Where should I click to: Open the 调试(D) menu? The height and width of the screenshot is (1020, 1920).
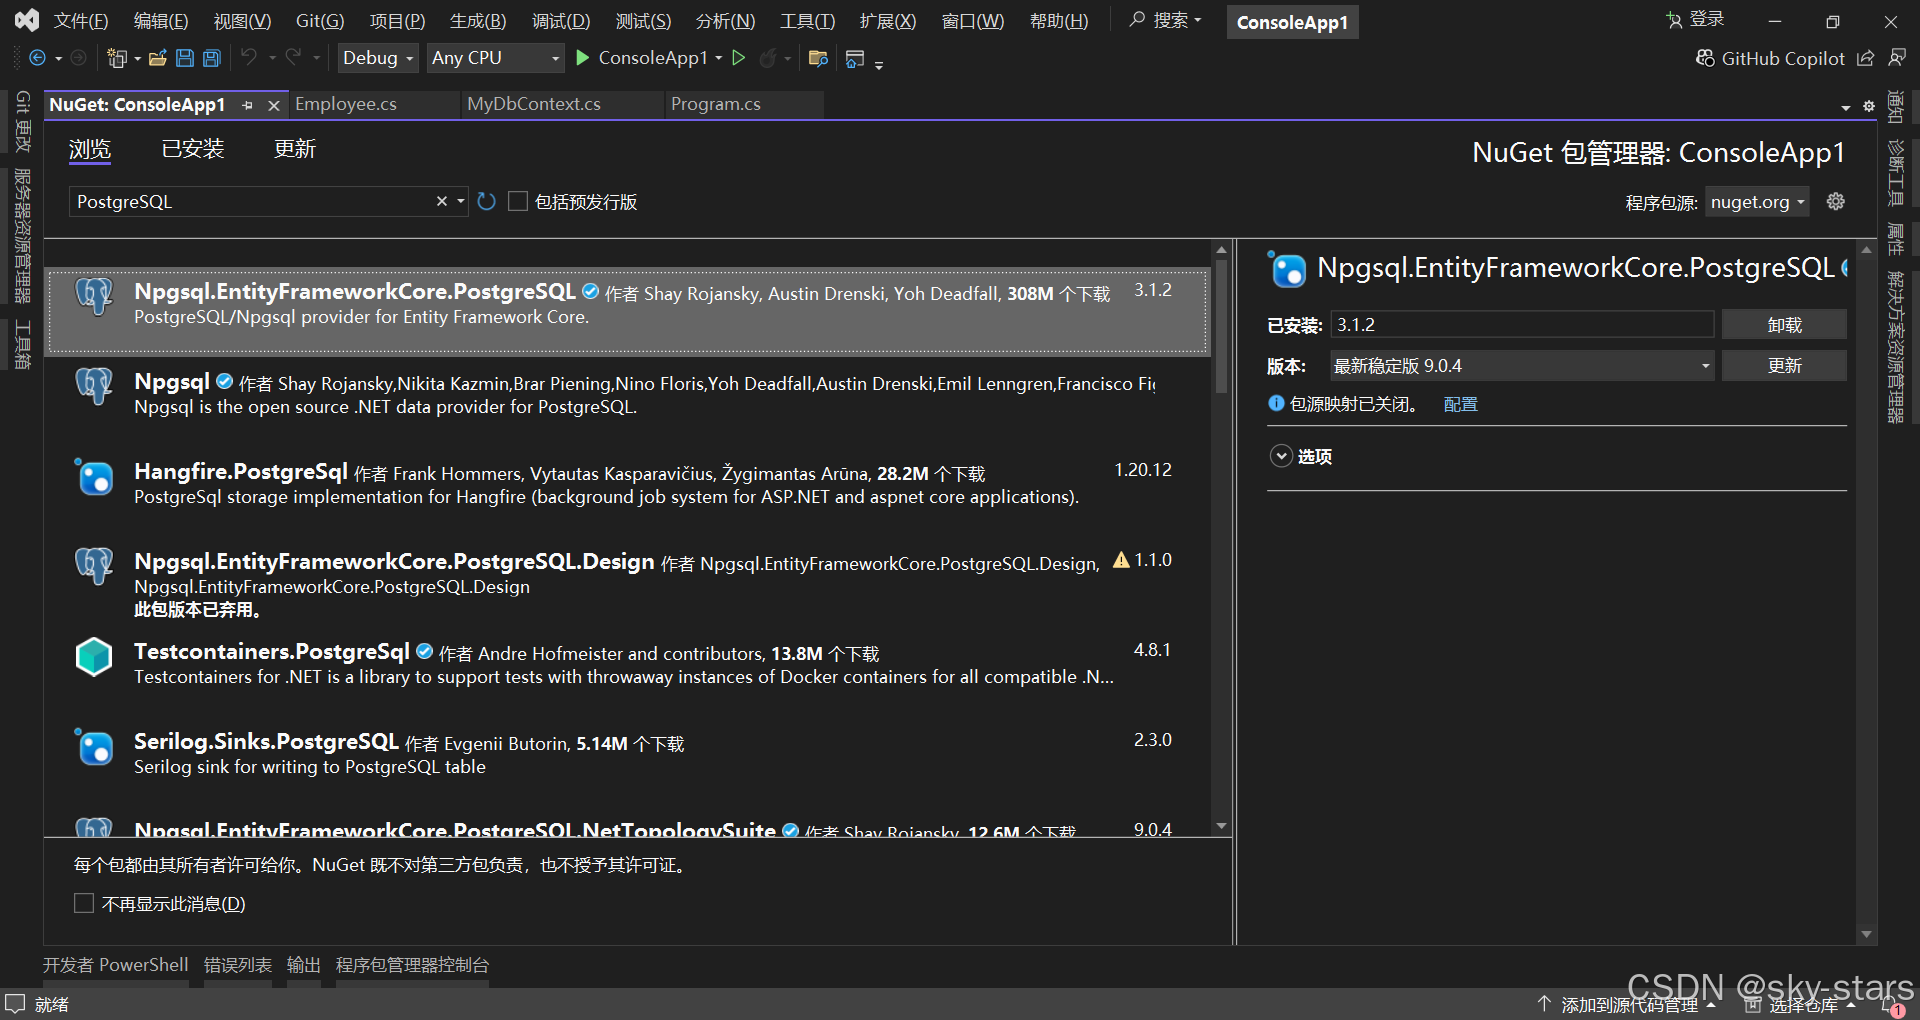[561, 21]
